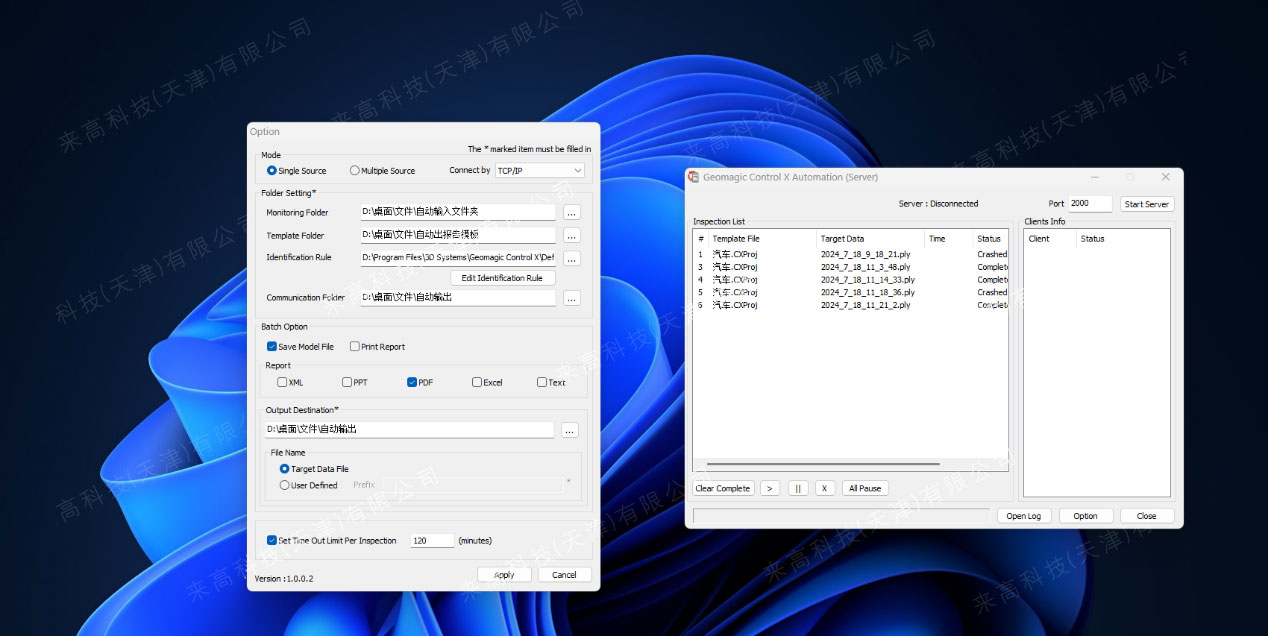Click the Edit Identification Rule button
Image resolution: width=1268 pixels, height=636 pixels.
click(x=502, y=278)
